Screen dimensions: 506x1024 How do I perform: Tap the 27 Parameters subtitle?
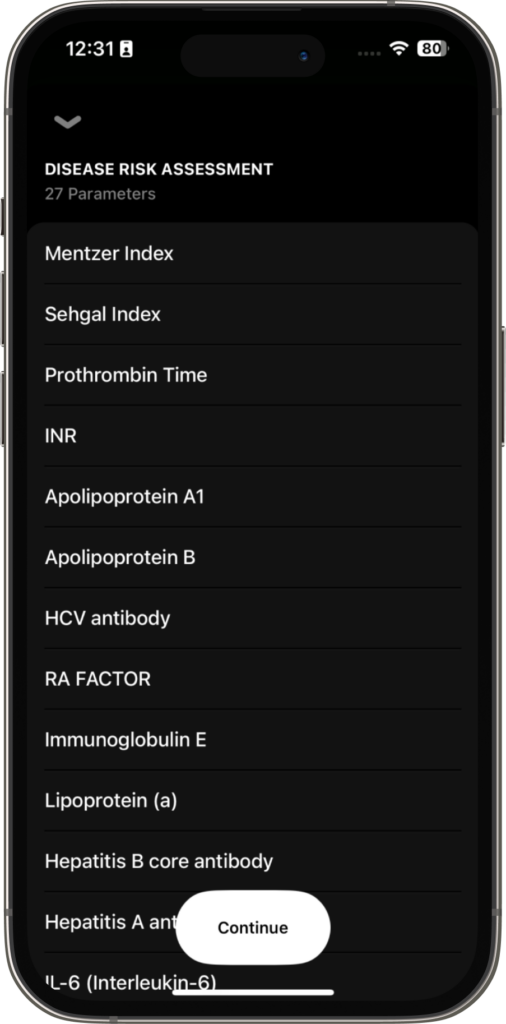(100, 194)
